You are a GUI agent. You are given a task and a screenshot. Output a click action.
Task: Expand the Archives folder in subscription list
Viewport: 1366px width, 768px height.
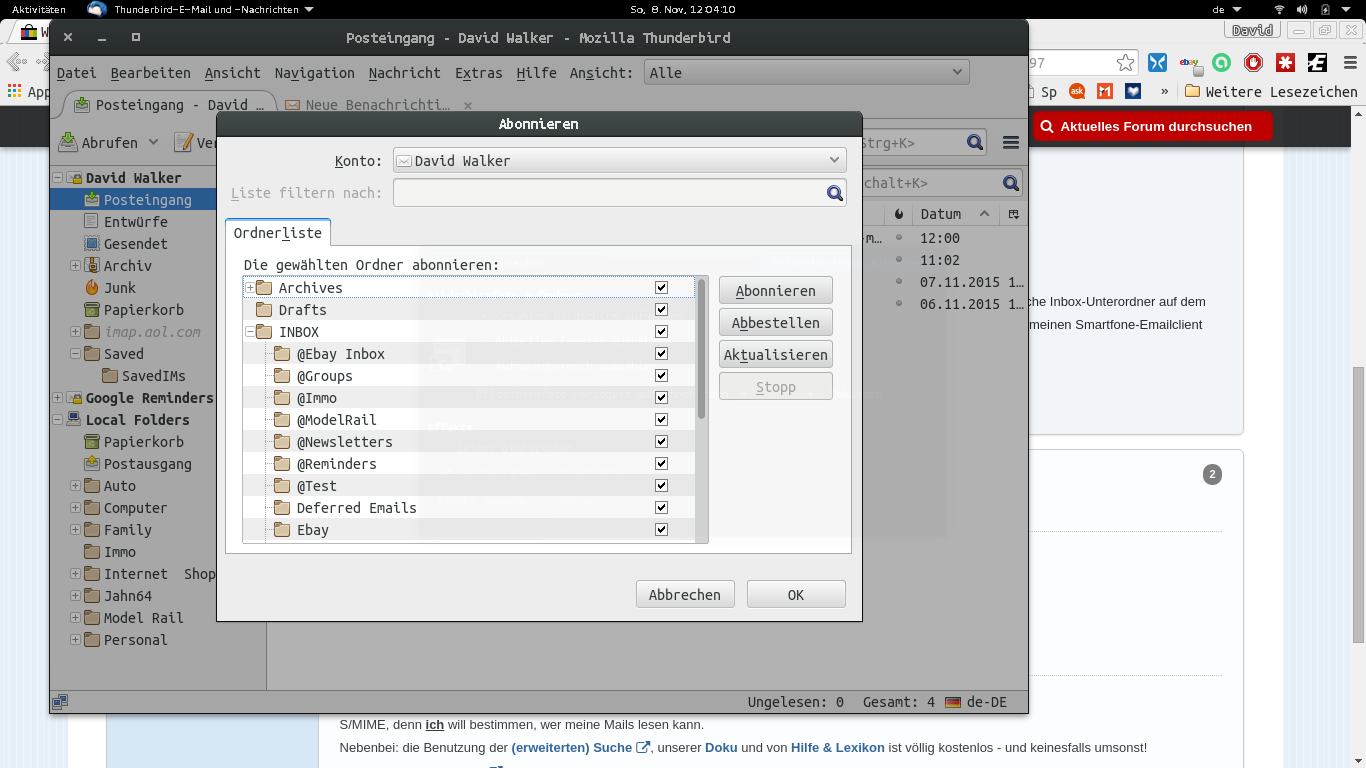(x=250, y=288)
